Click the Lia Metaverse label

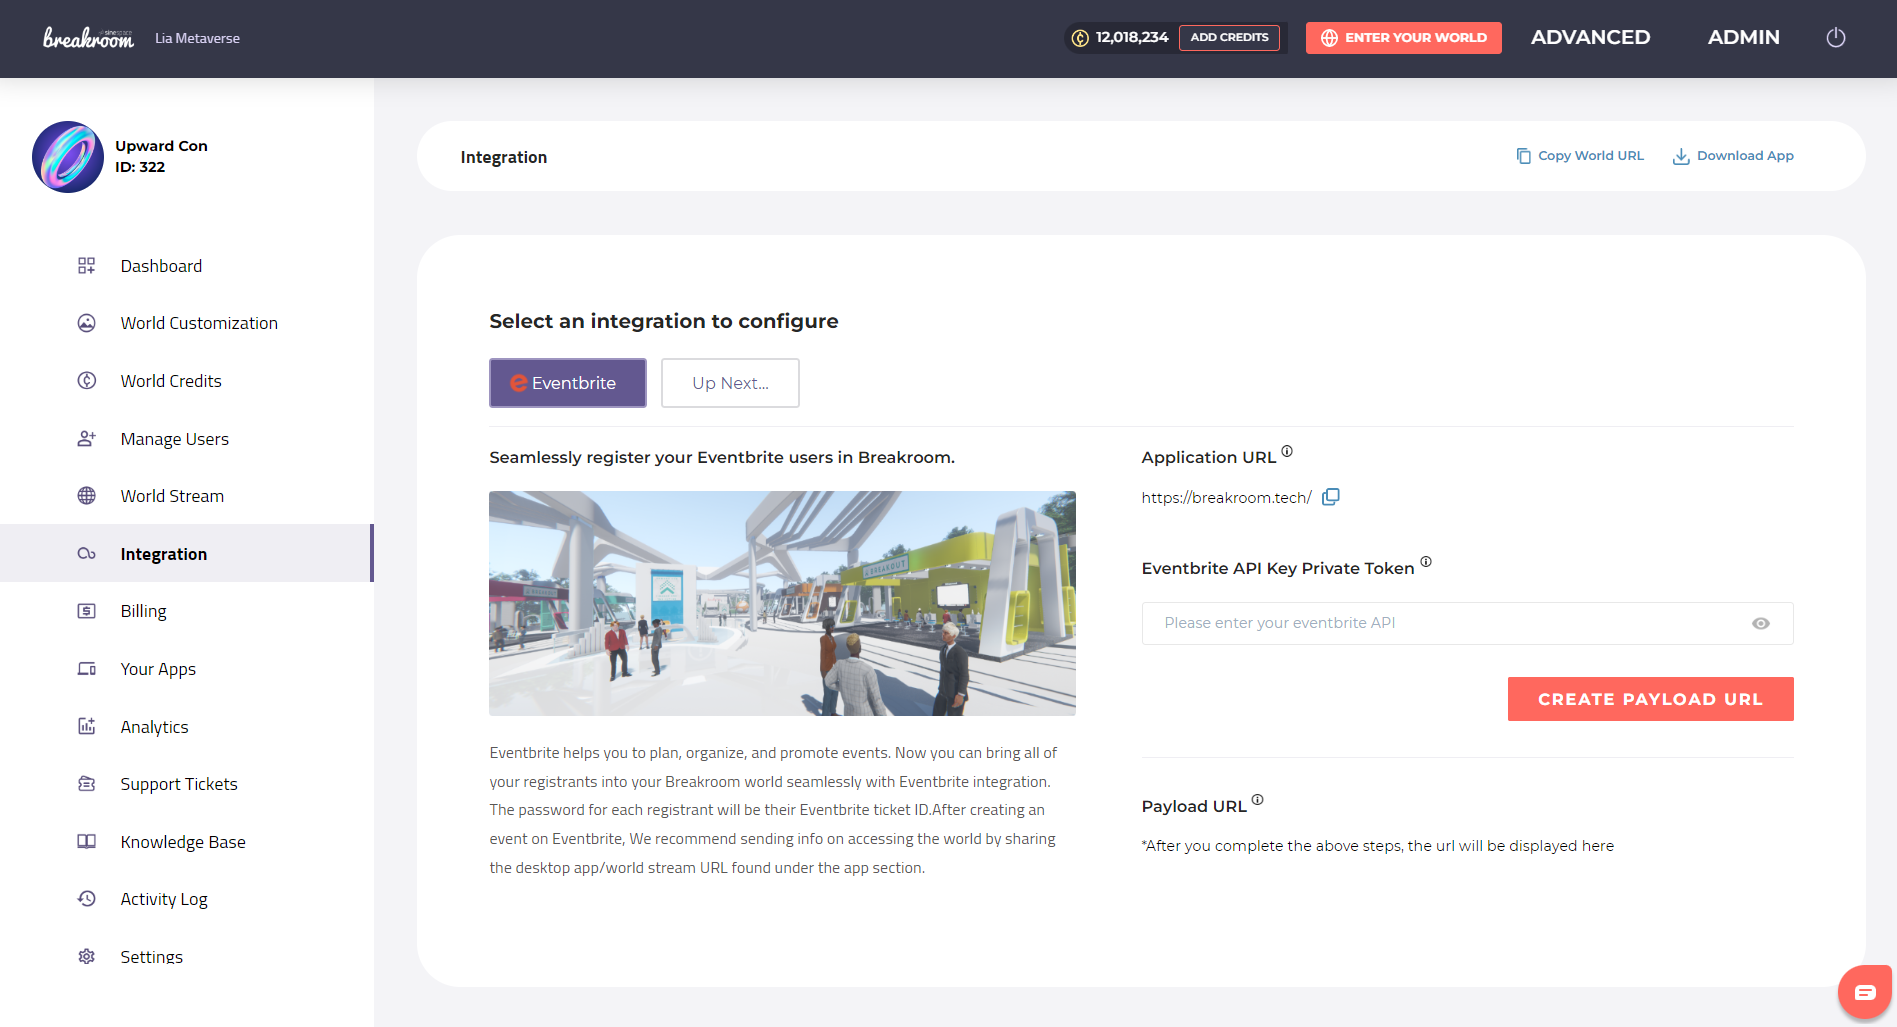[198, 38]
